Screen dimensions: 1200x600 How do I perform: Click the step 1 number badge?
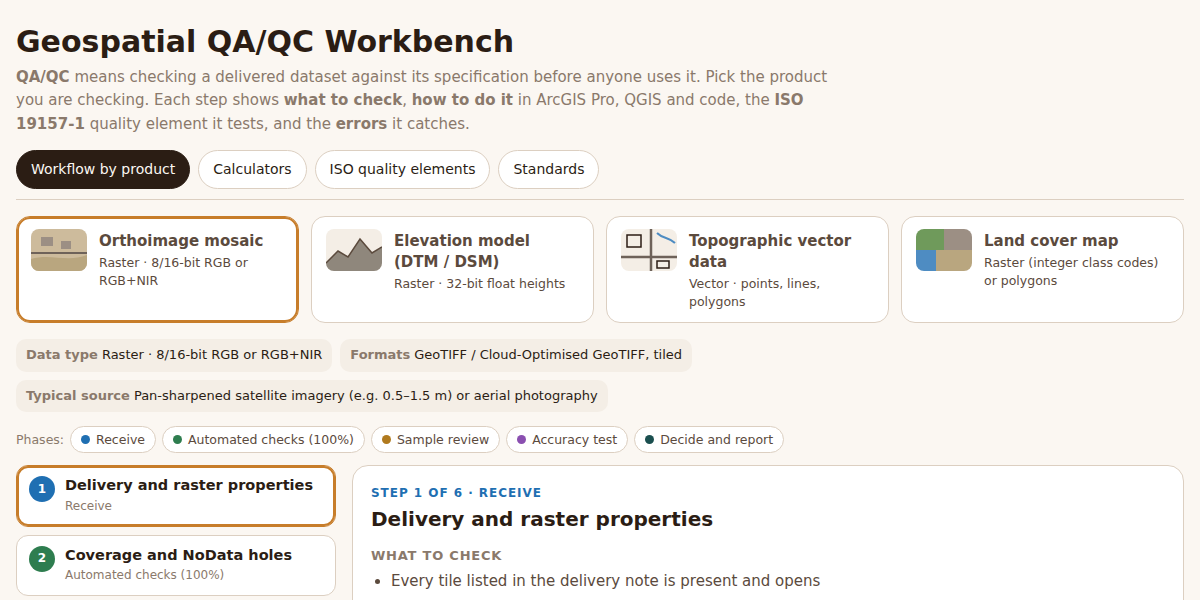(x=42, y=489)
